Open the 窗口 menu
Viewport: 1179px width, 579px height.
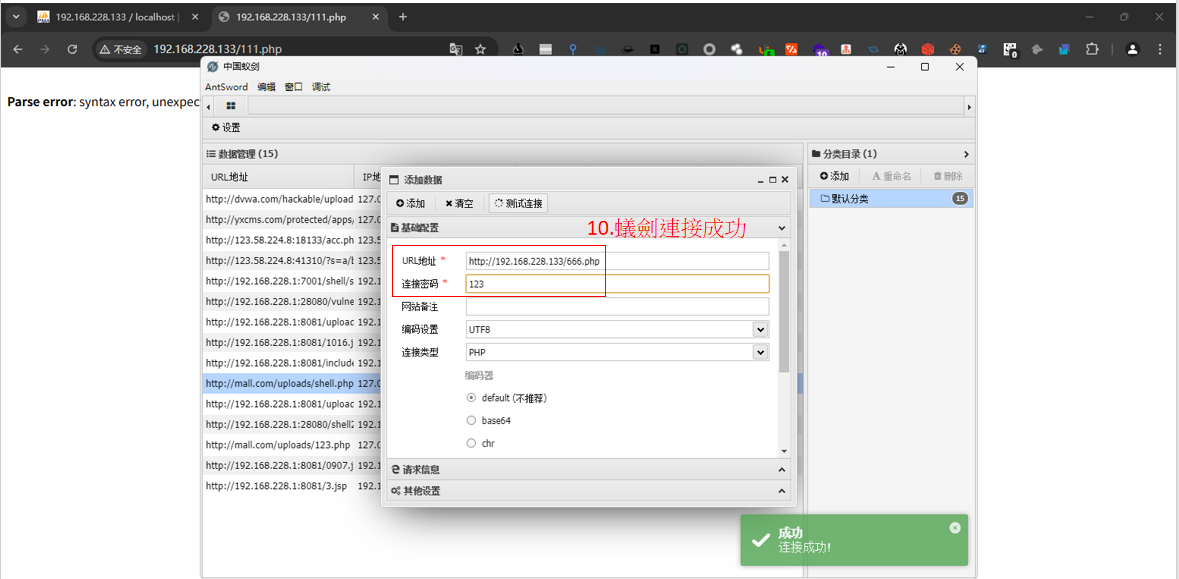(x=293, y=87)
